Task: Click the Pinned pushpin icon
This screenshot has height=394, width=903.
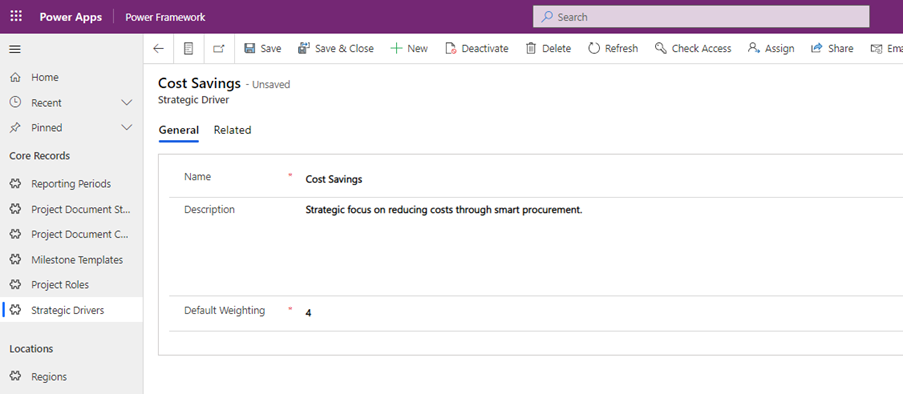Action: tap(16, 128)
